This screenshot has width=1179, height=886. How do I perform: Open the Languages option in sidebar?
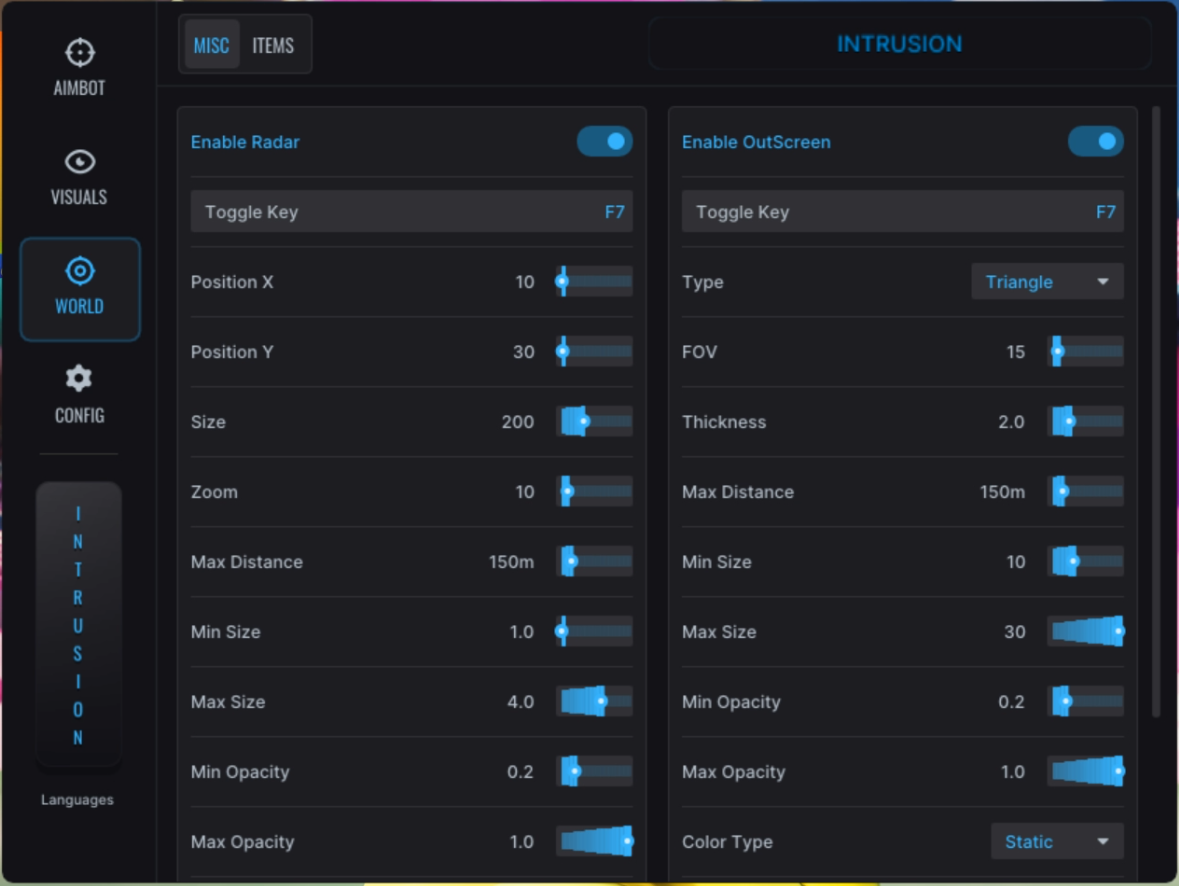click(x=77, y=800)
